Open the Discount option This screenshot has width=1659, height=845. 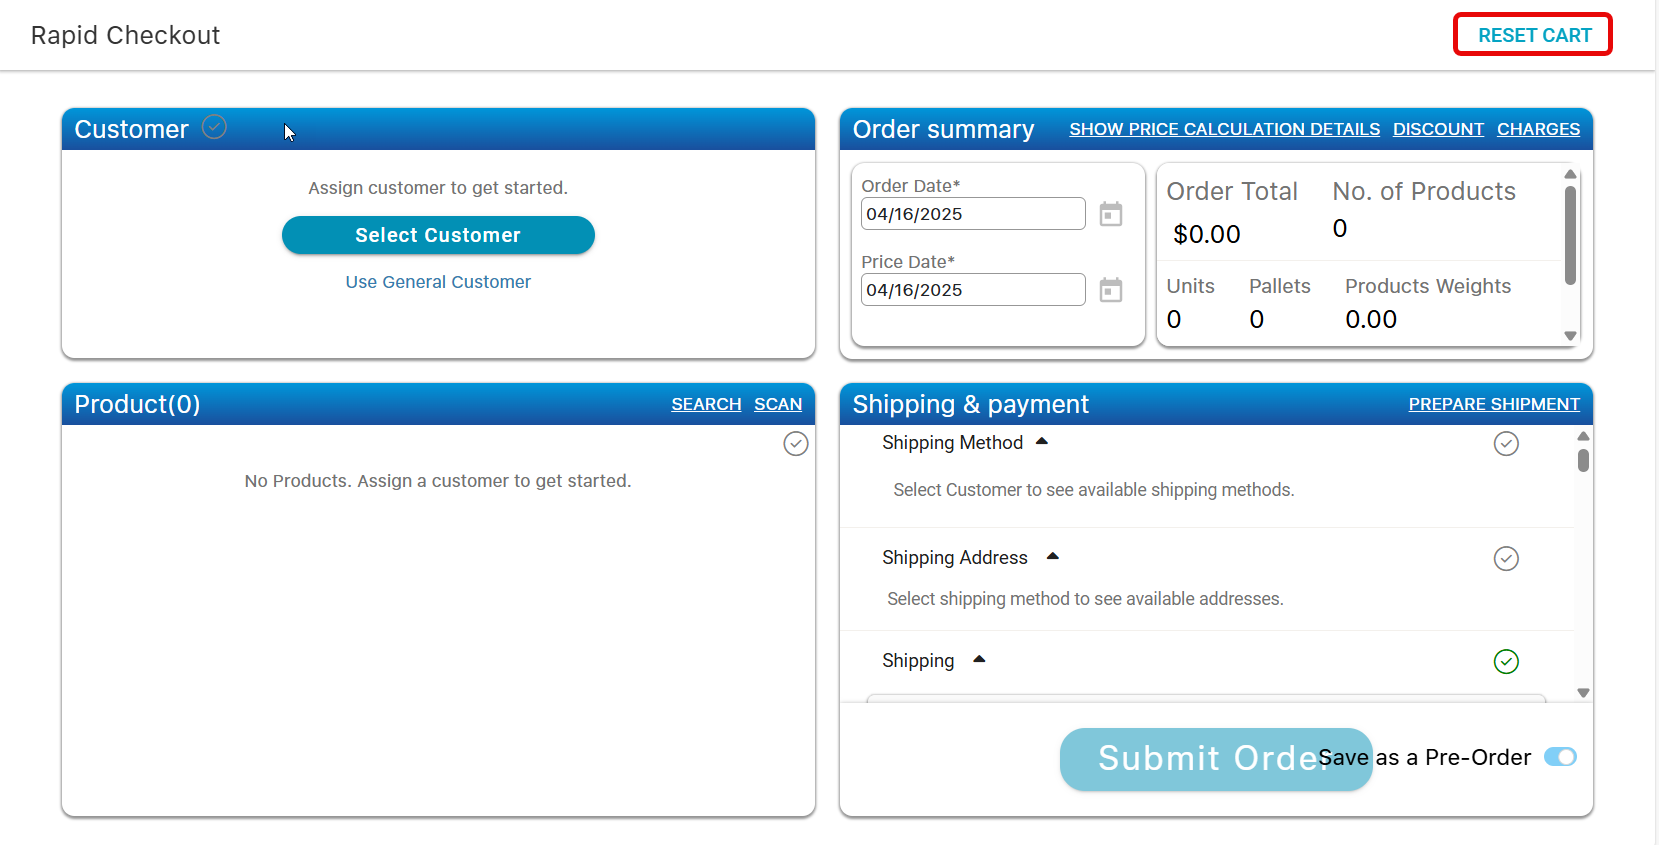(1437, 130)
